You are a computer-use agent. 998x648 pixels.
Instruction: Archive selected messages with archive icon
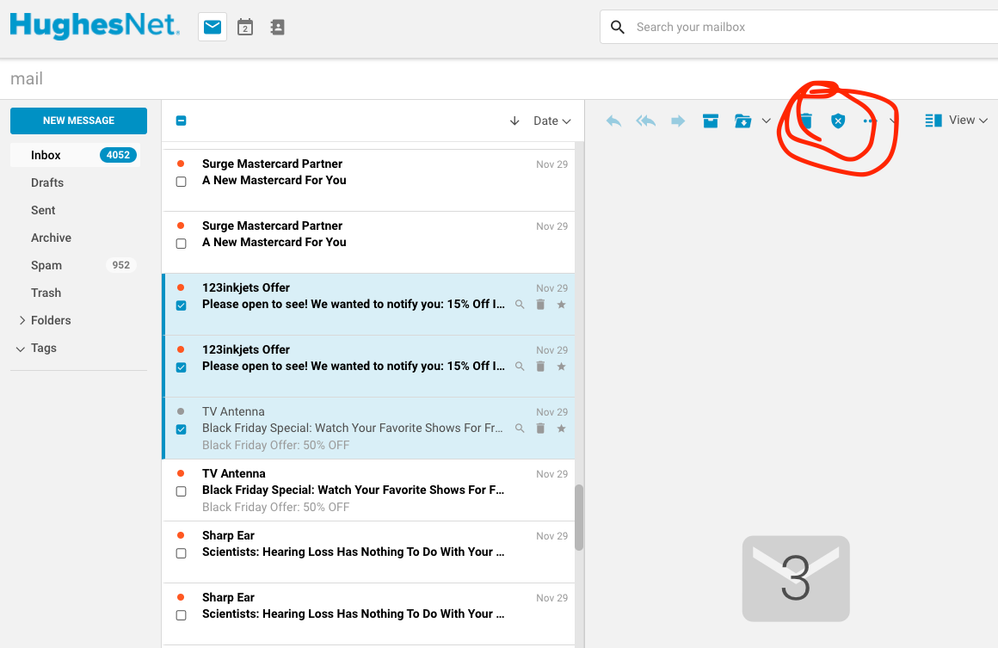point(710,121)
